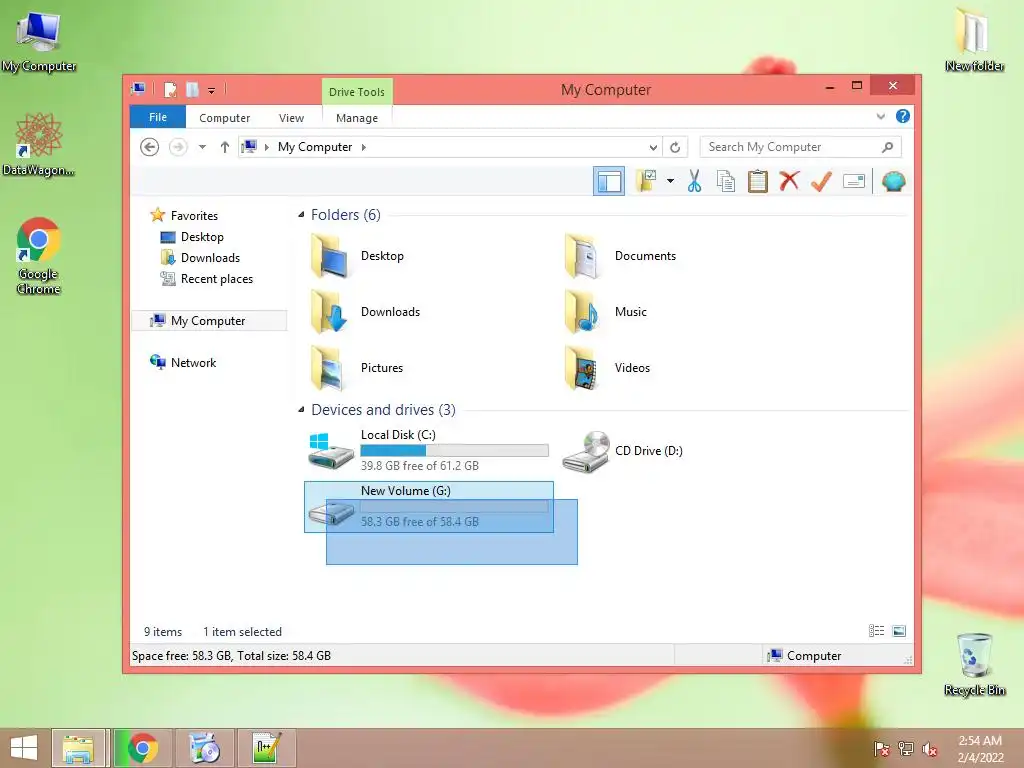Open dropdown arrow next to folder options icon

tap(670, 181)
